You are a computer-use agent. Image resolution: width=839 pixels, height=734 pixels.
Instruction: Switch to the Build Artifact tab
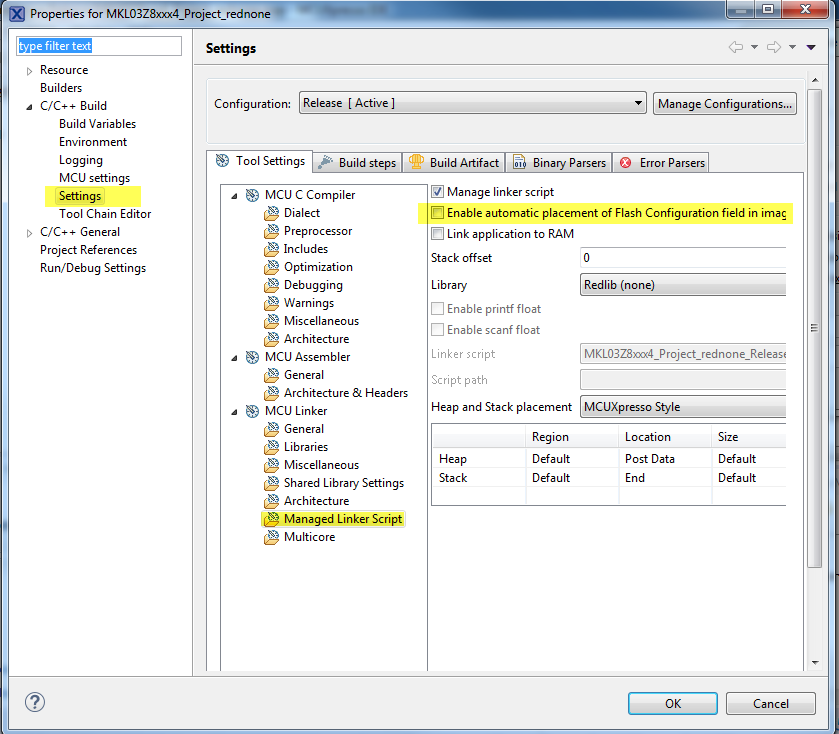(x=454, y=163)
